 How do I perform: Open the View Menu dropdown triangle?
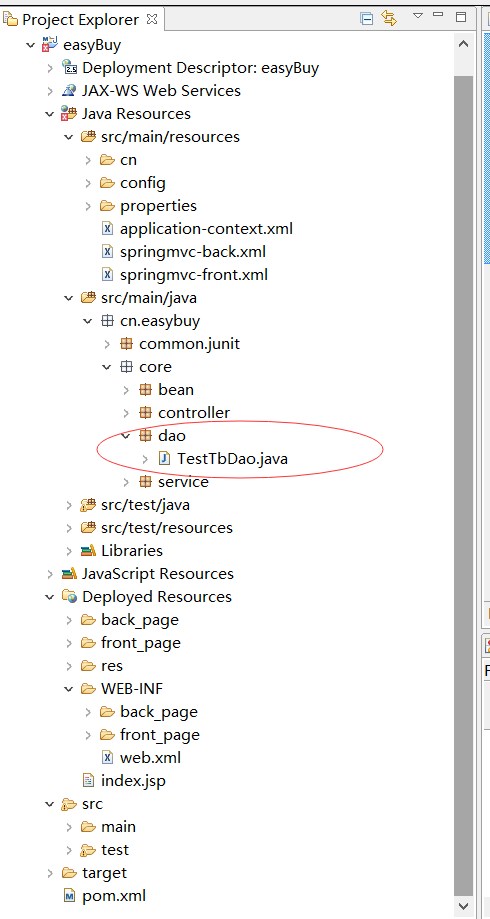point(418,16)
